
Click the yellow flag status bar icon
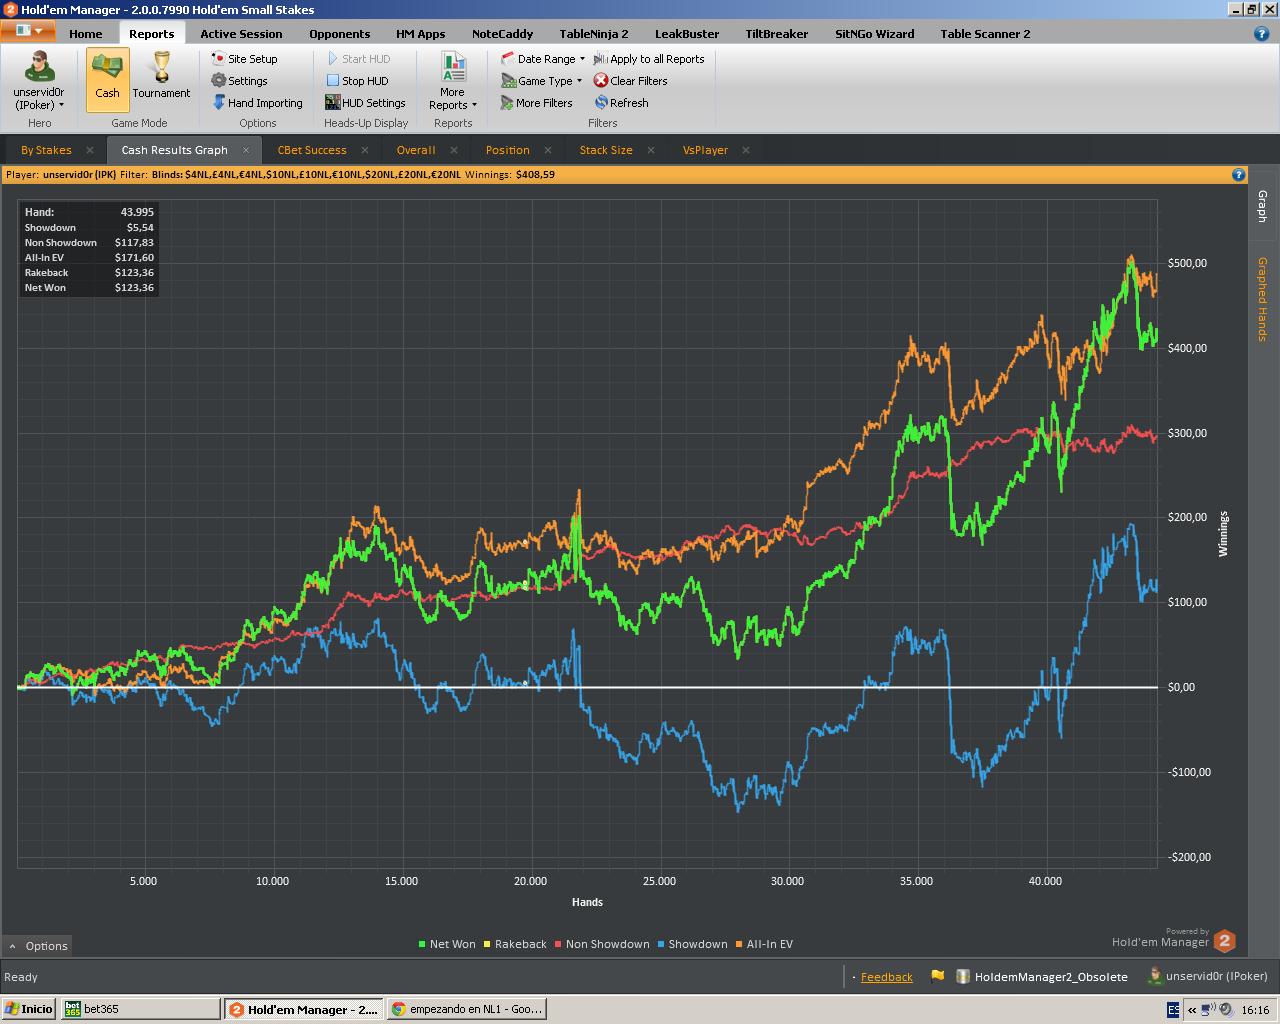pos(937,976)
